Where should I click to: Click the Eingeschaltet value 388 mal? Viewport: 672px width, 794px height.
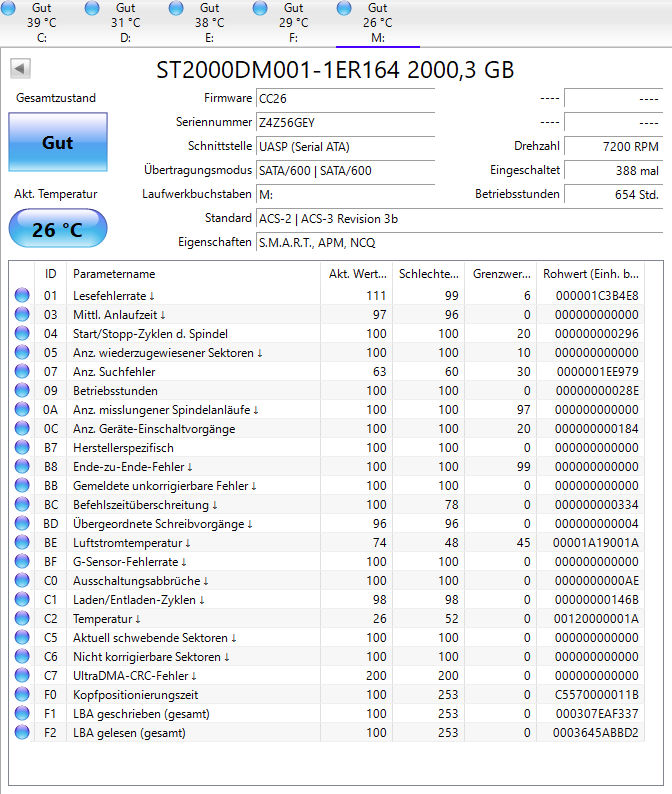(613, 171)
